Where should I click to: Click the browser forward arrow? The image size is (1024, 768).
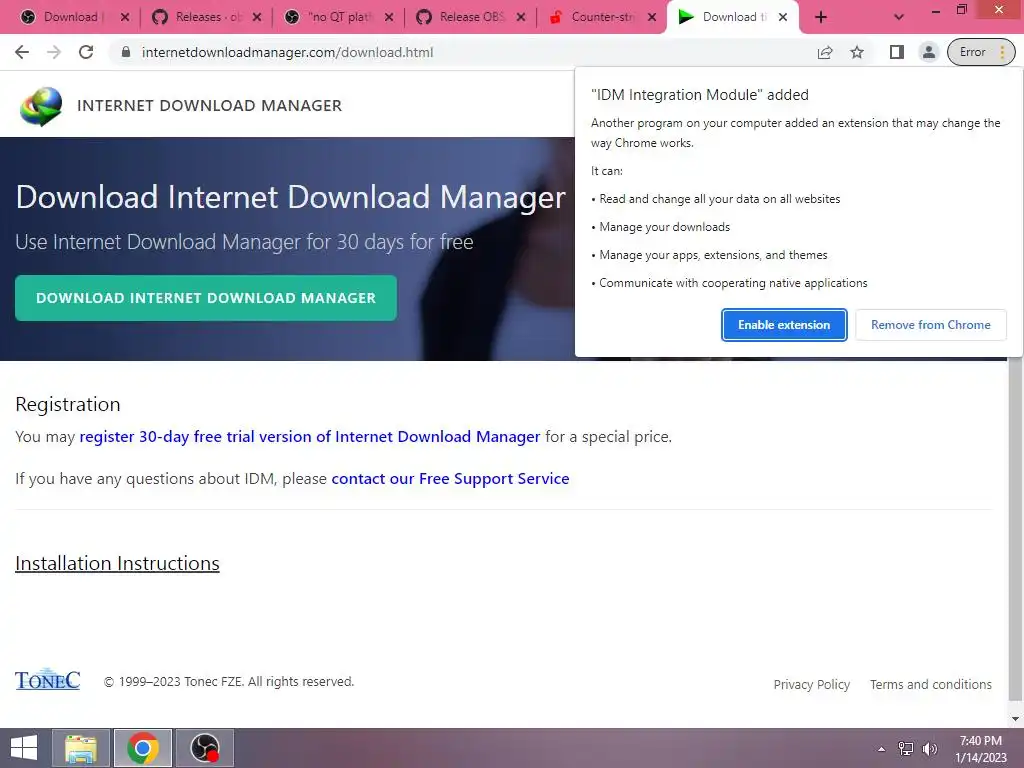coord(54,52)
